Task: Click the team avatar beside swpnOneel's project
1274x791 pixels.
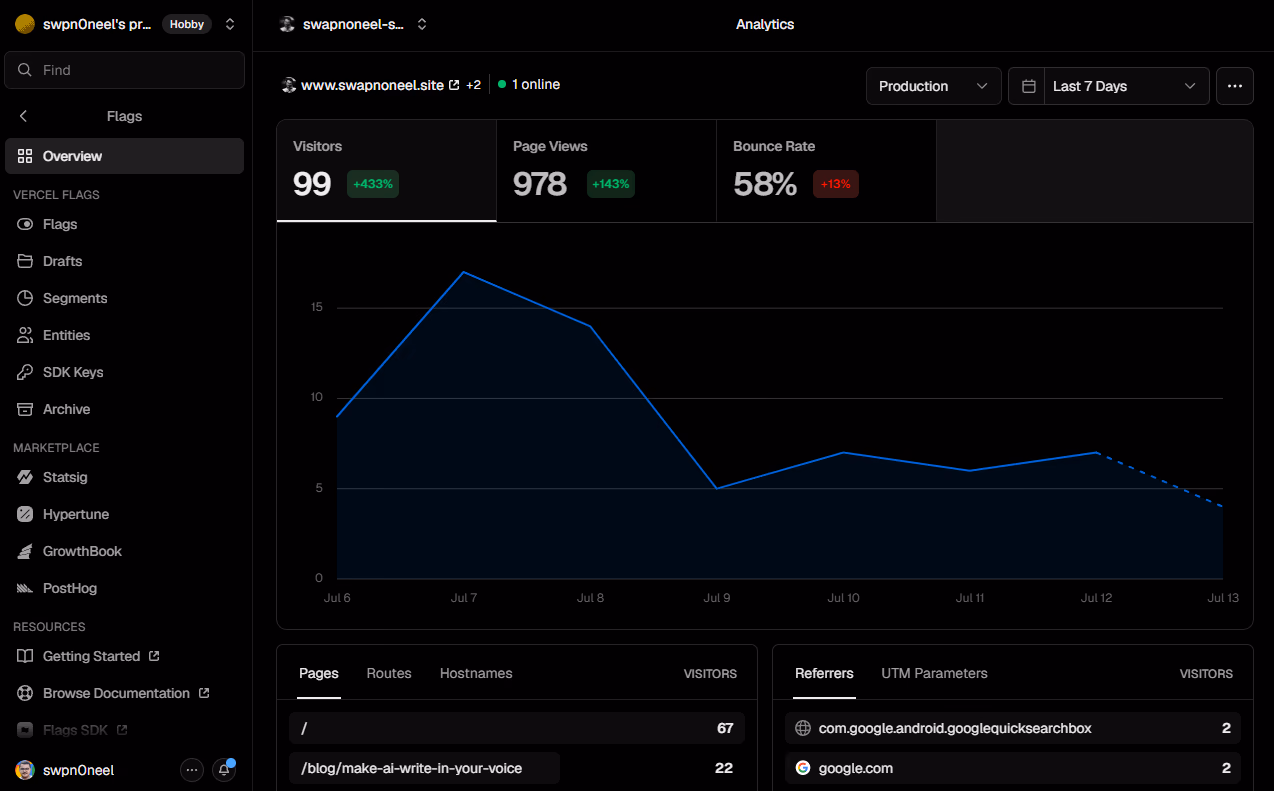Action: (25, 24)
